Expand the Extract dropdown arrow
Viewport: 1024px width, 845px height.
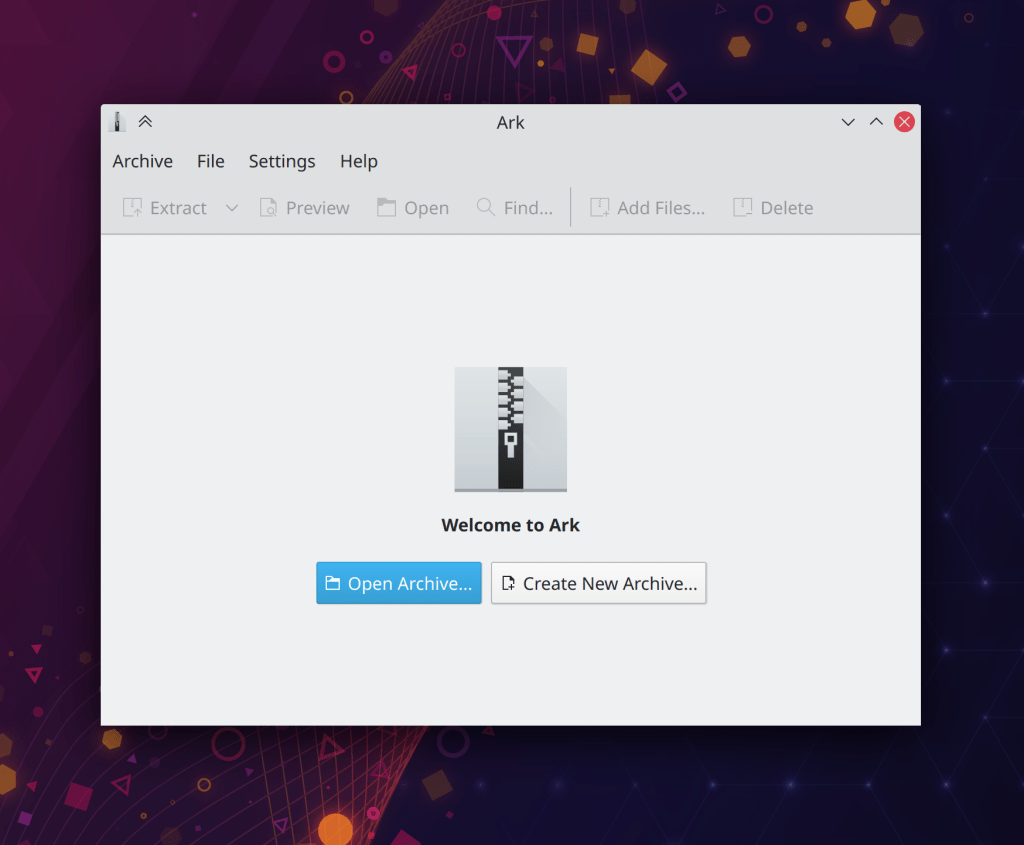tap(232, 208)
